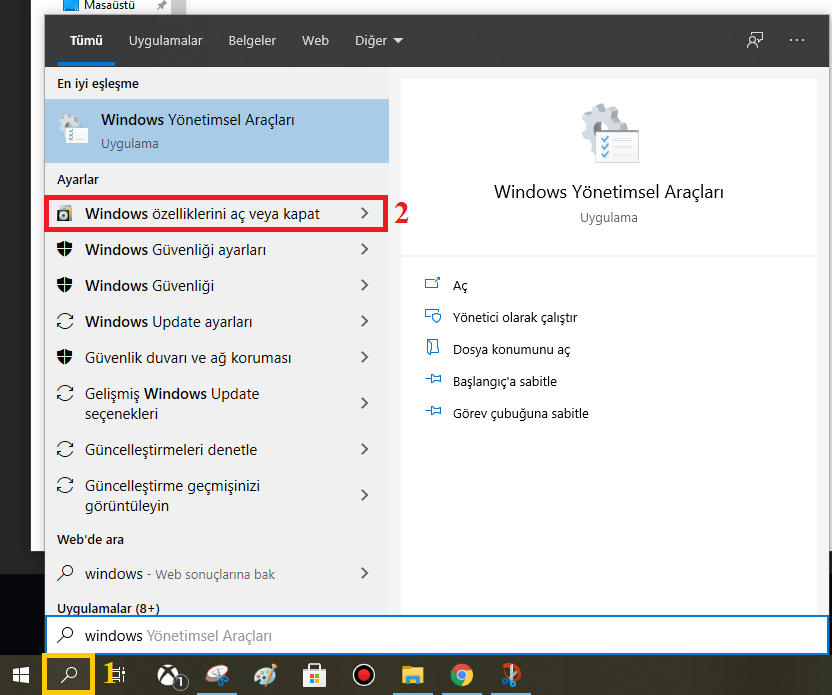Launch the Xbox app from taskbar
This screenshot has height=695, width=832.
(170, 675)
